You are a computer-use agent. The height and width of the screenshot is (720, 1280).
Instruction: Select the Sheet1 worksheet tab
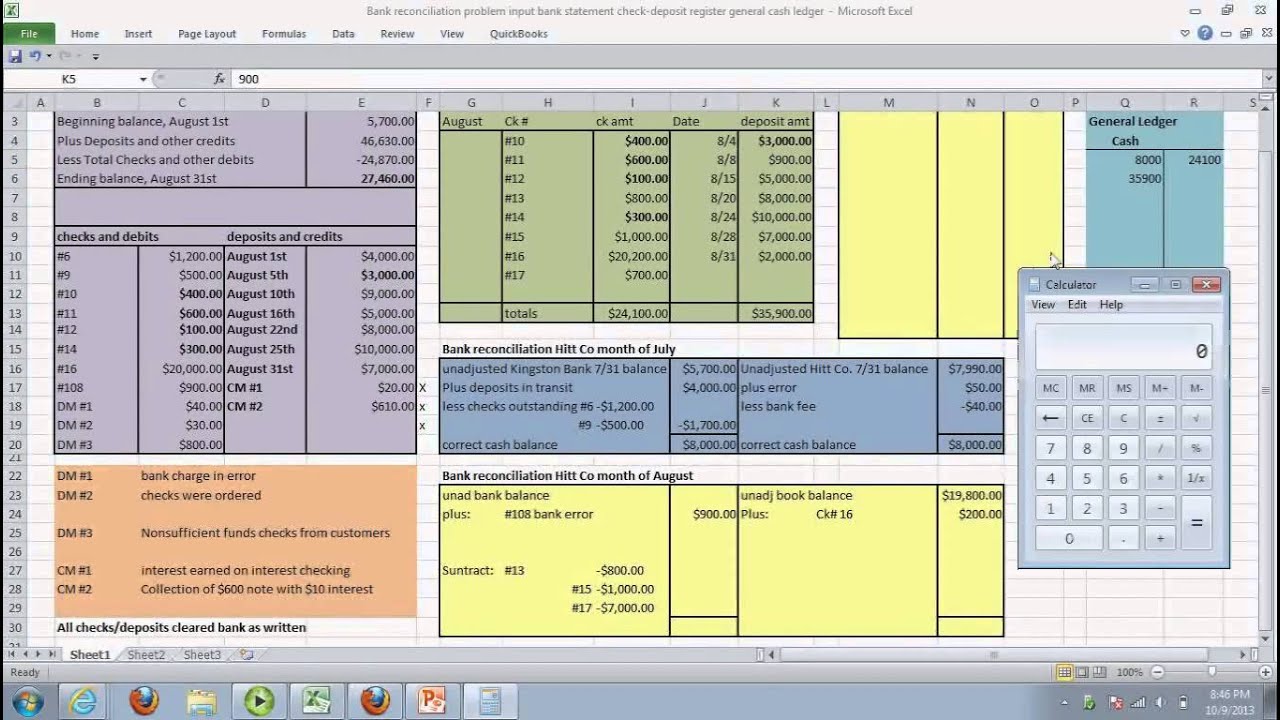pos(90,655)
